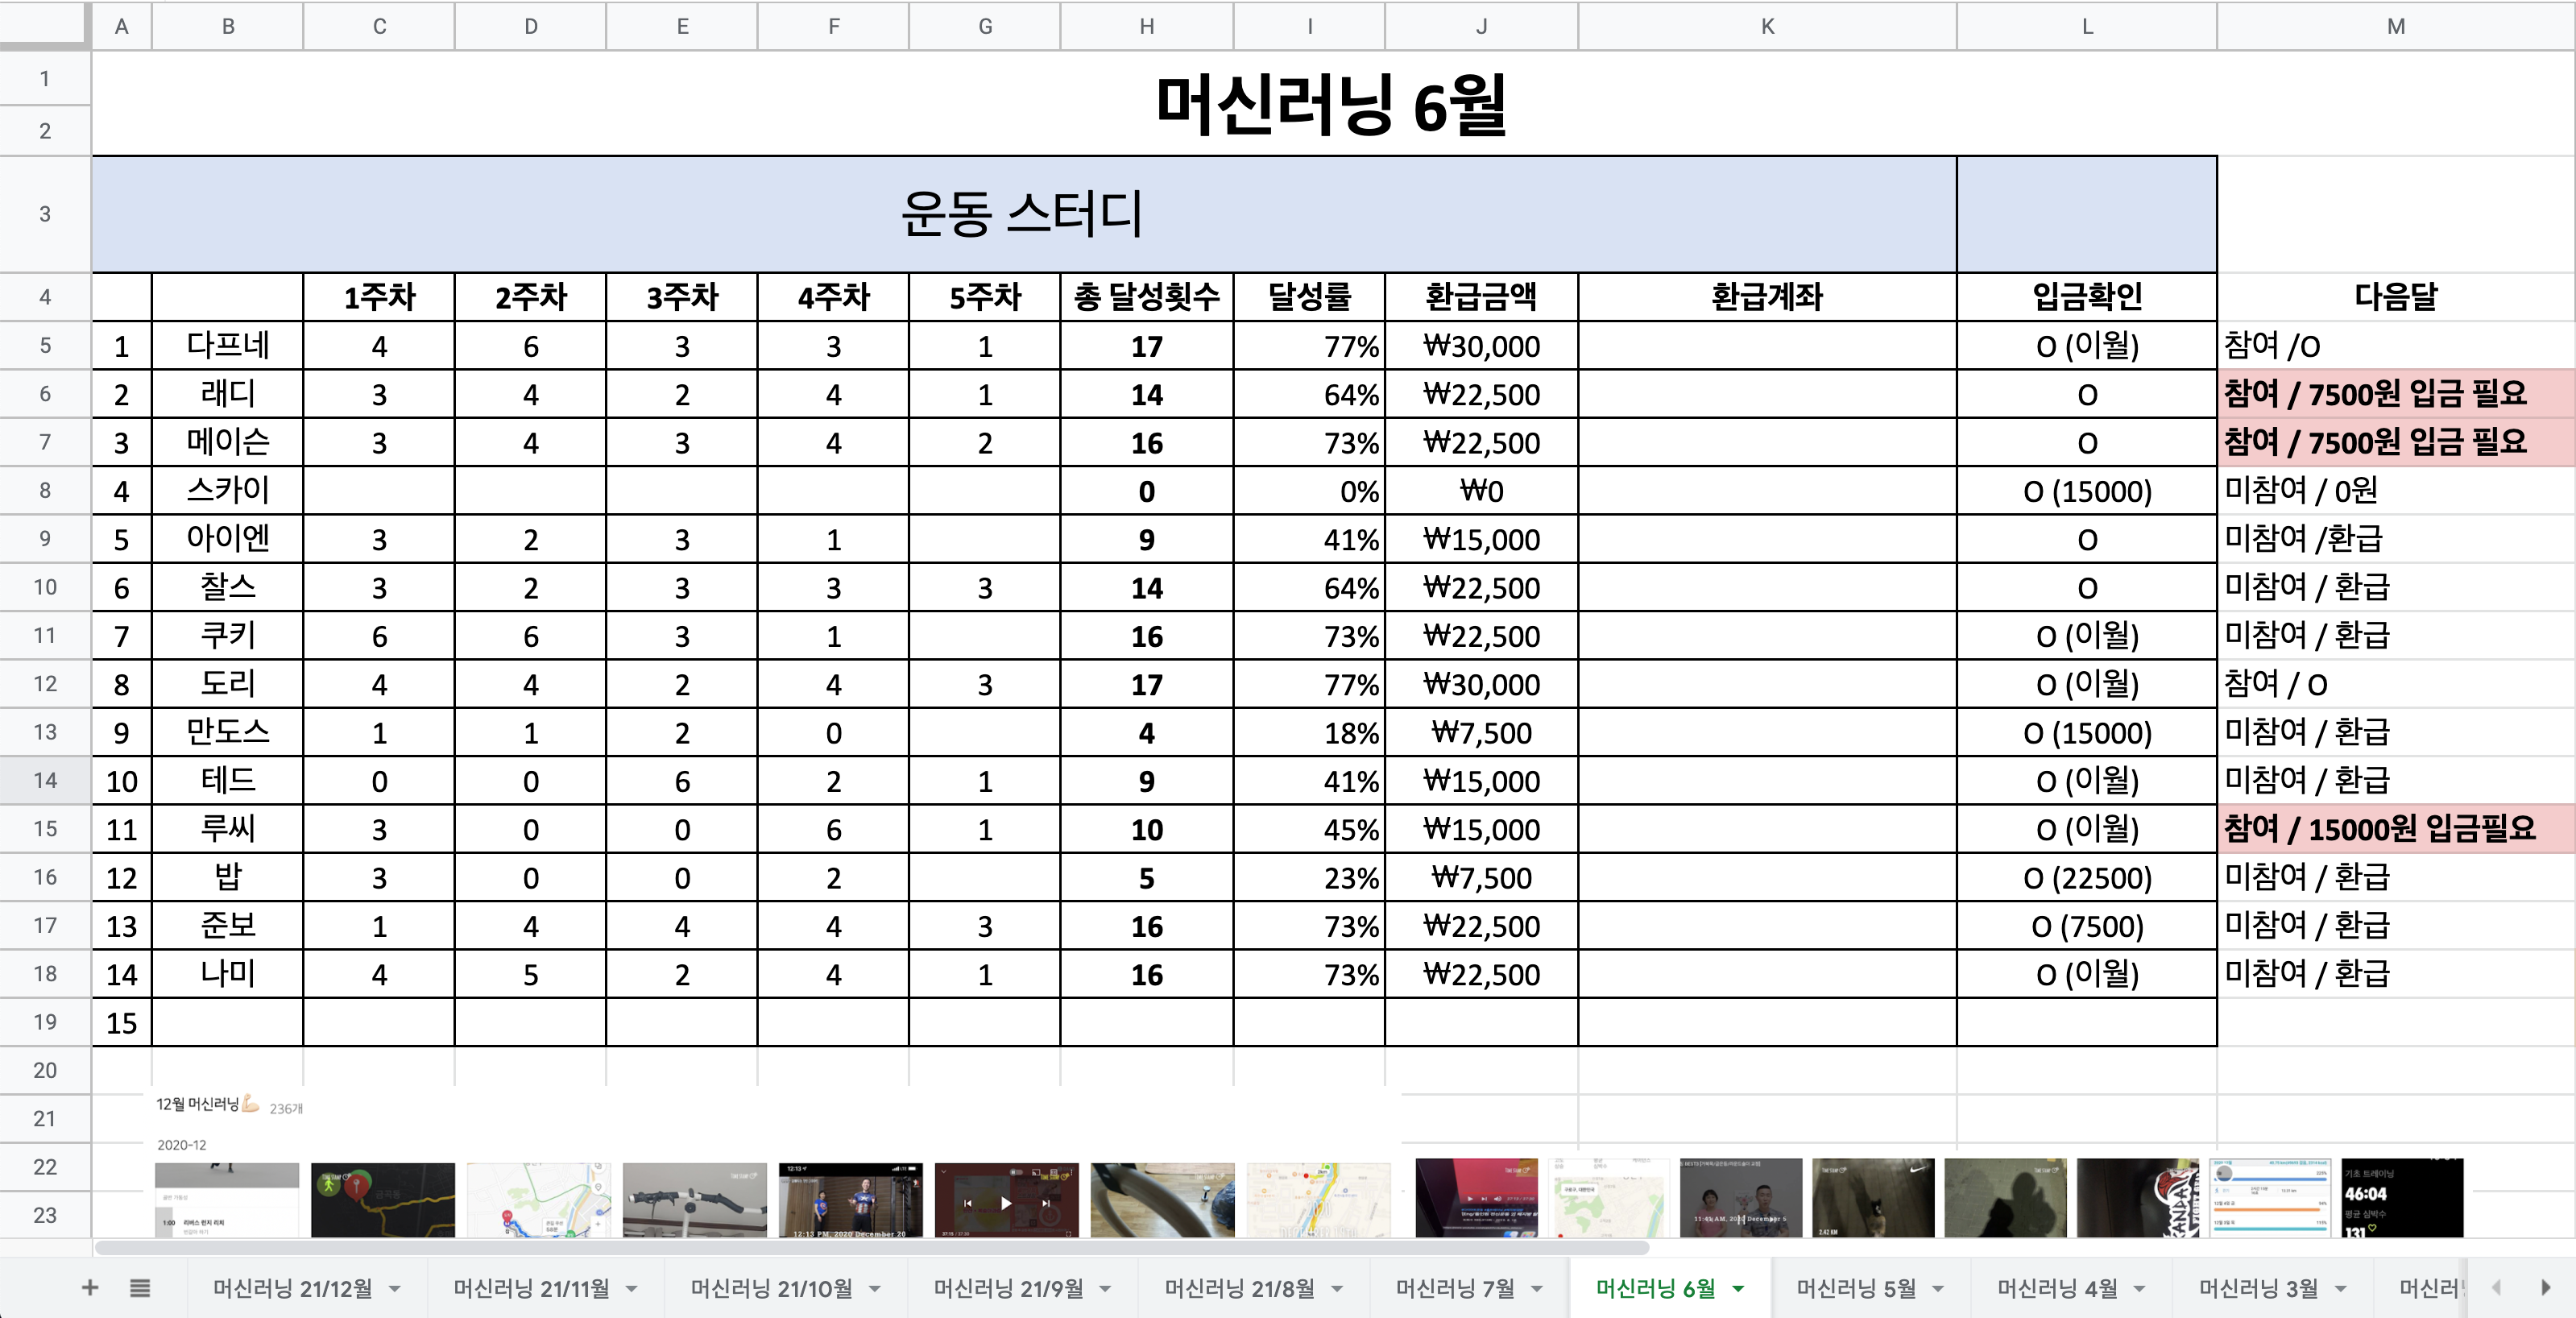Expand the 머신러닝 21/9월 tab options arrow

[1105, 1289]
